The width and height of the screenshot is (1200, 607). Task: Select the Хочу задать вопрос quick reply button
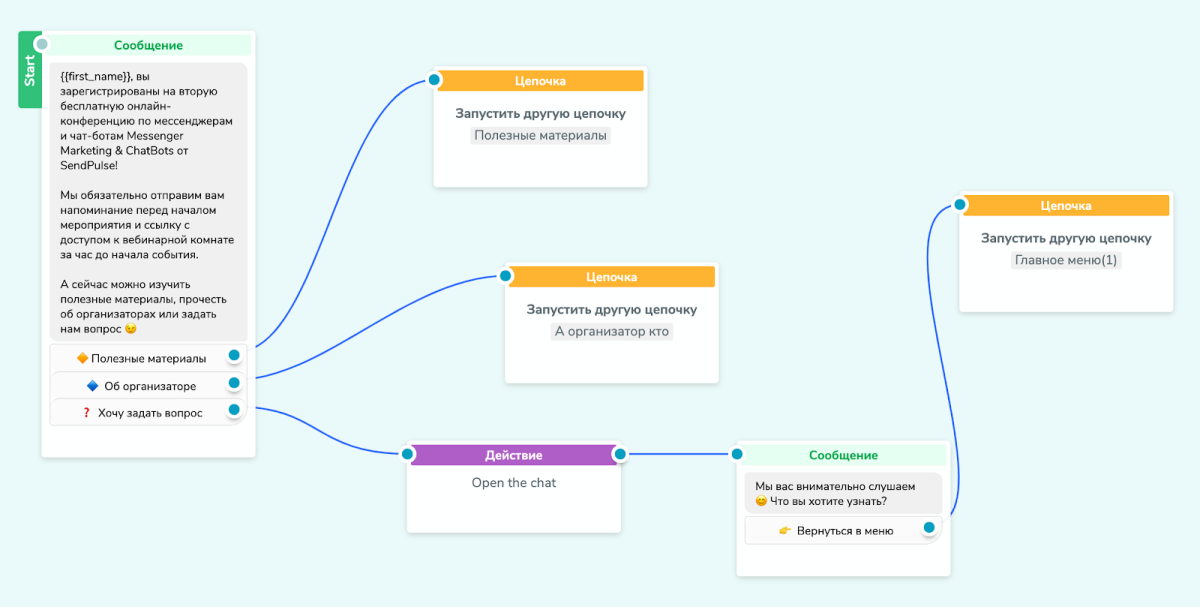pyautogui.click(x=141, y=412)
